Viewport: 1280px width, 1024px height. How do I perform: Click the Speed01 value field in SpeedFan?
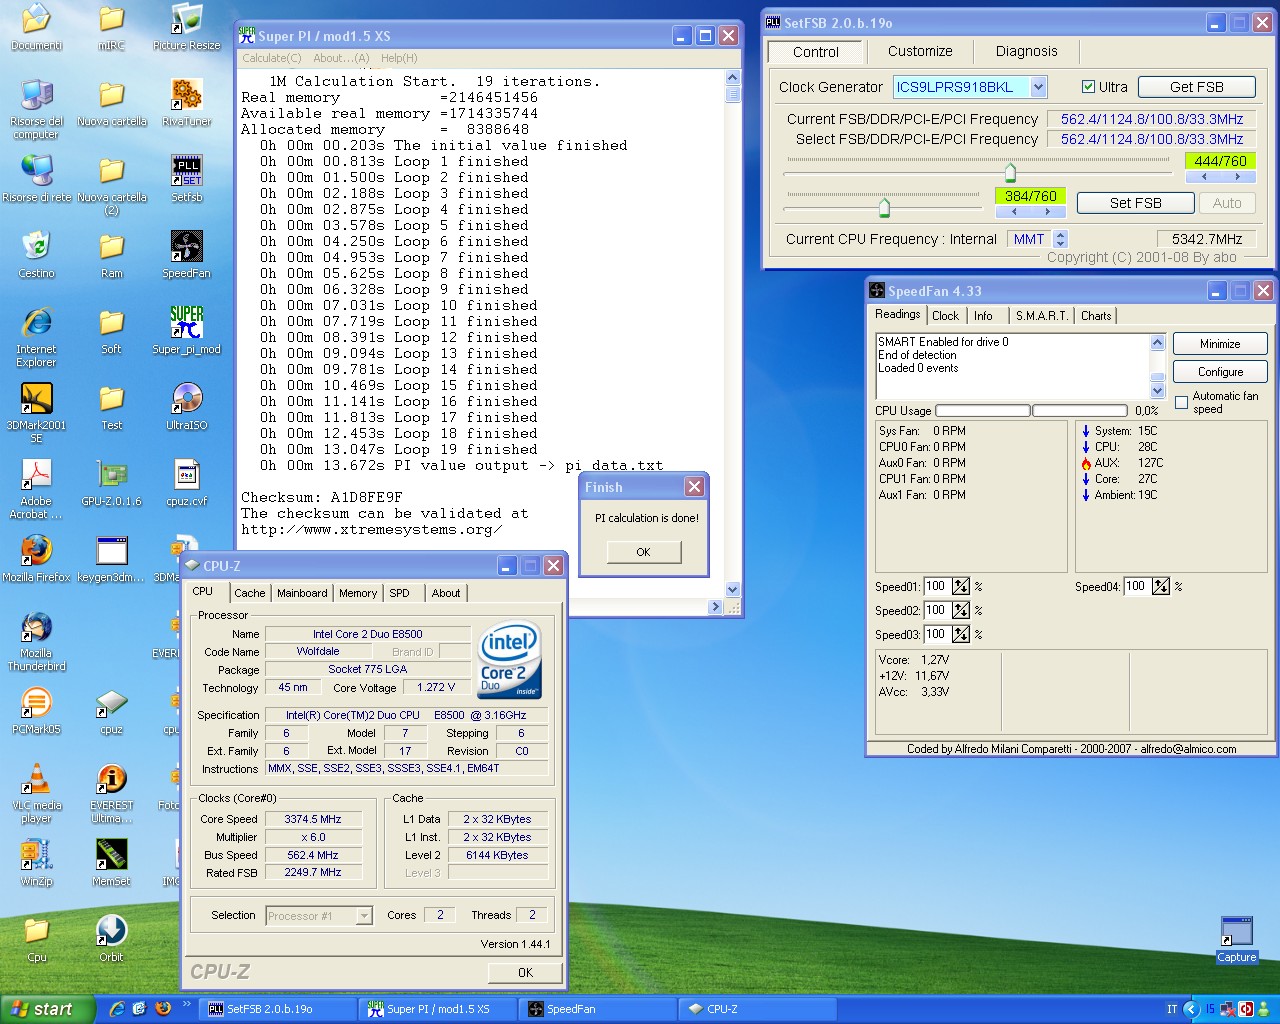pyautogui.click(x=936, y=587)
